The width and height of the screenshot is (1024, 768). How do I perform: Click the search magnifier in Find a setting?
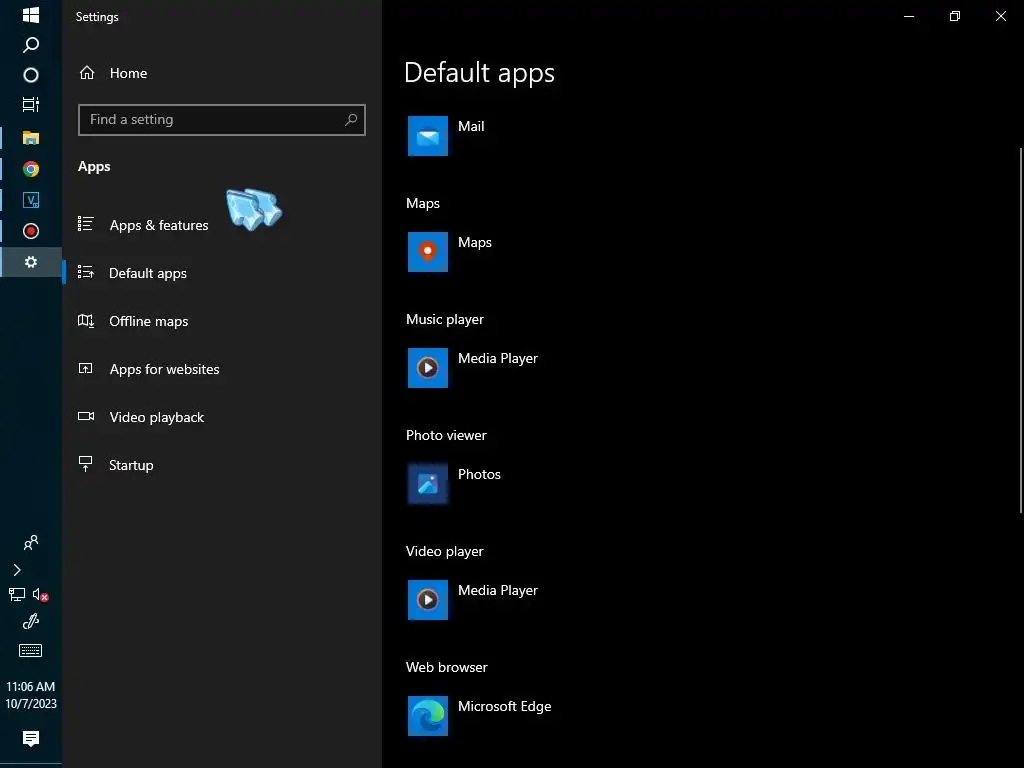point(351,120)
